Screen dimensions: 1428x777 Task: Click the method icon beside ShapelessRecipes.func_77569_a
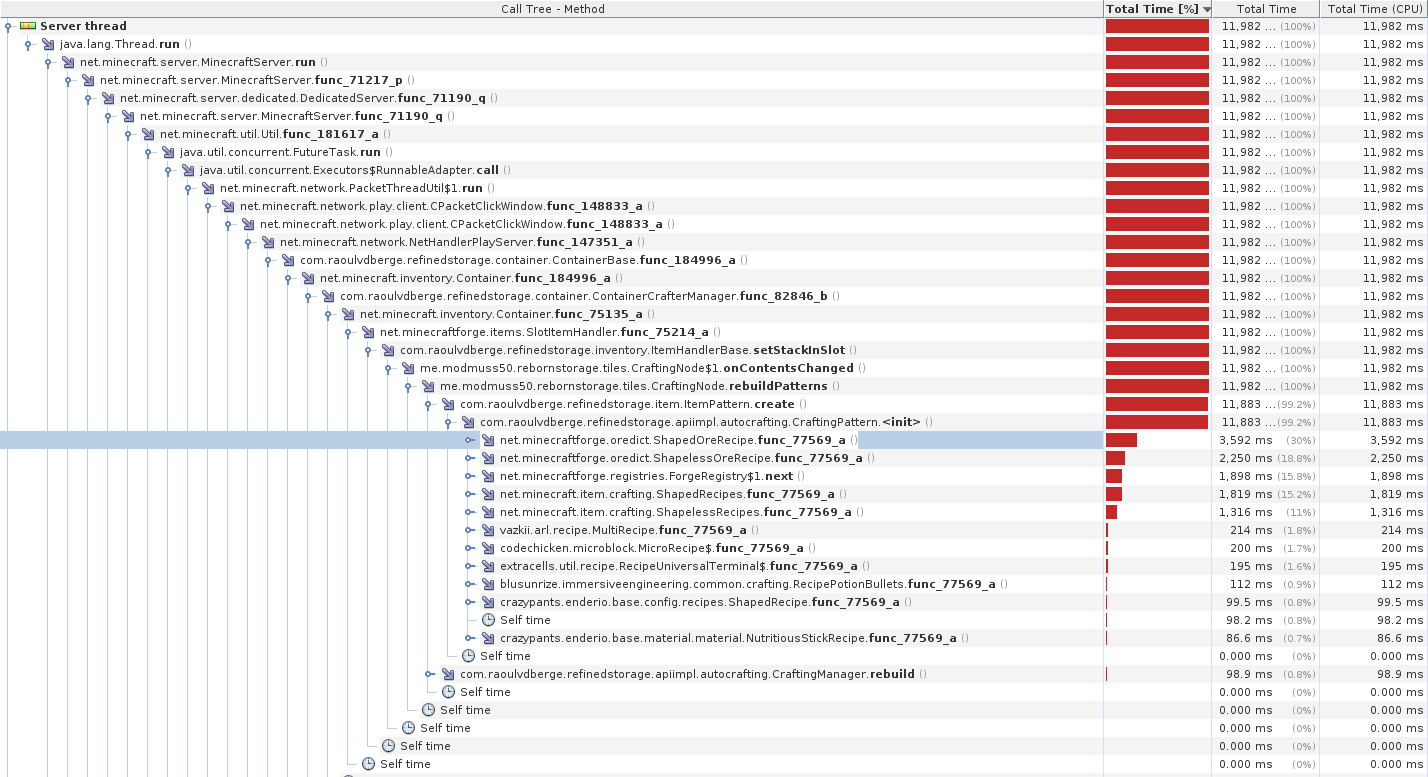pos(488,512)
